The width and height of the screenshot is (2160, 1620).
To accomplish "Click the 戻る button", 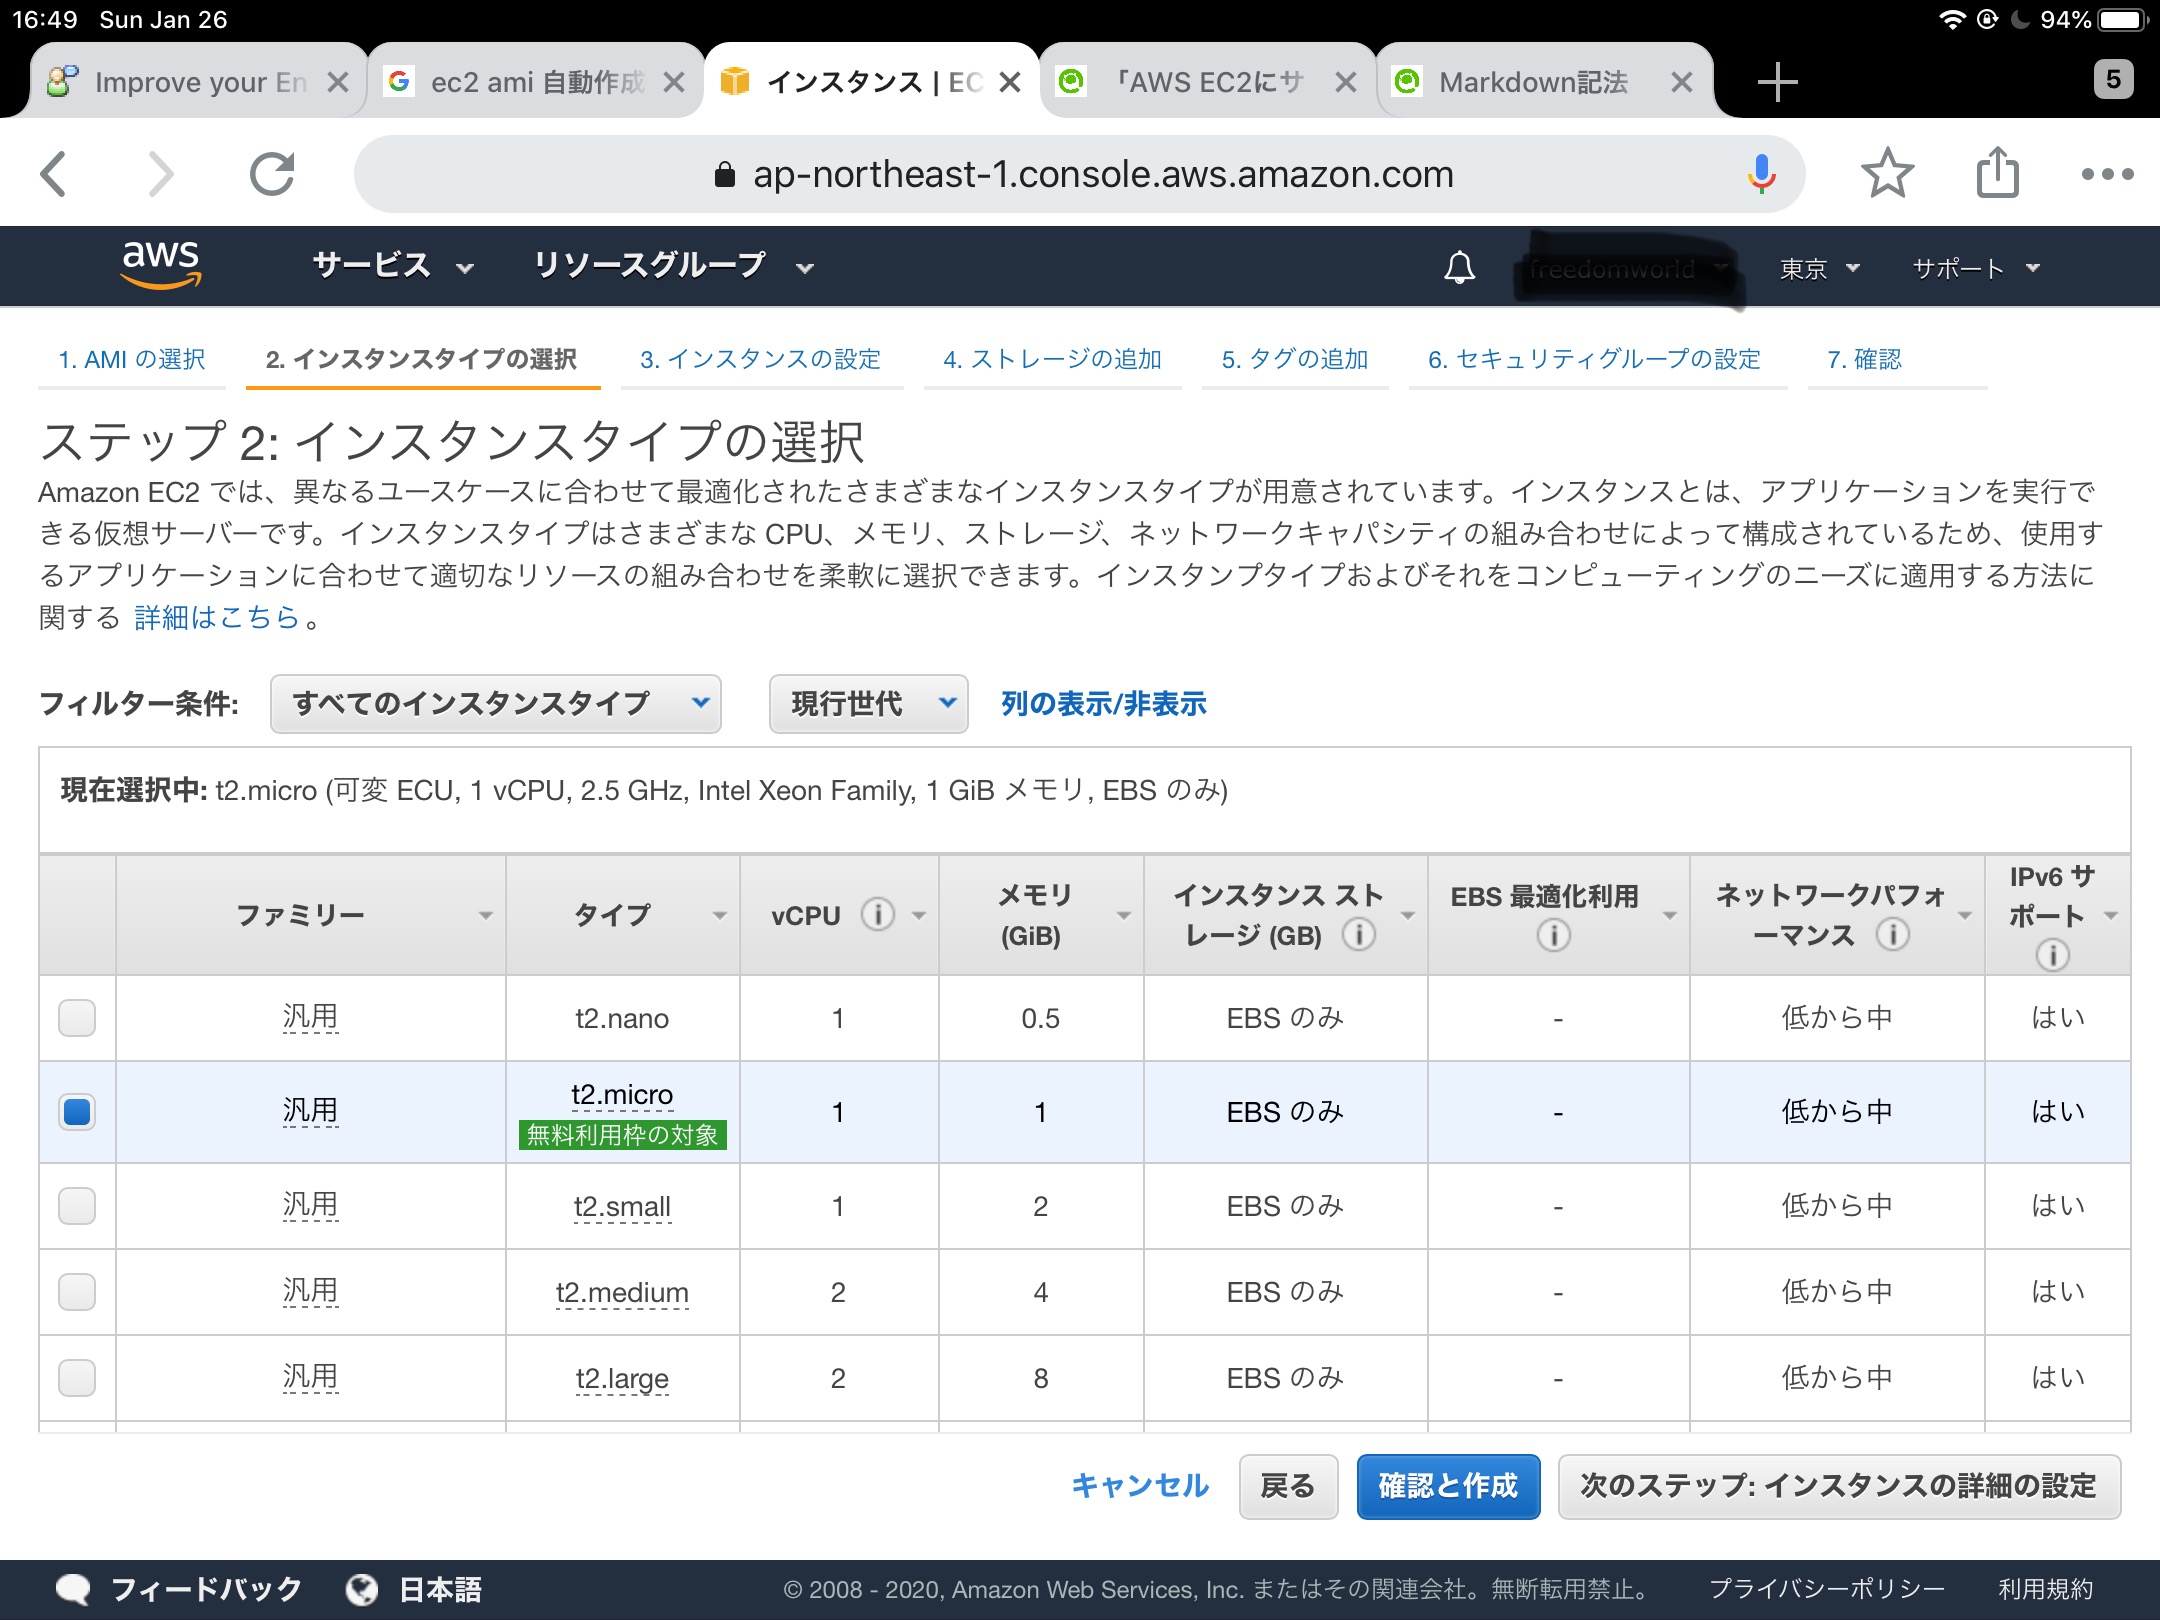I will [x=1288, y=1487].
